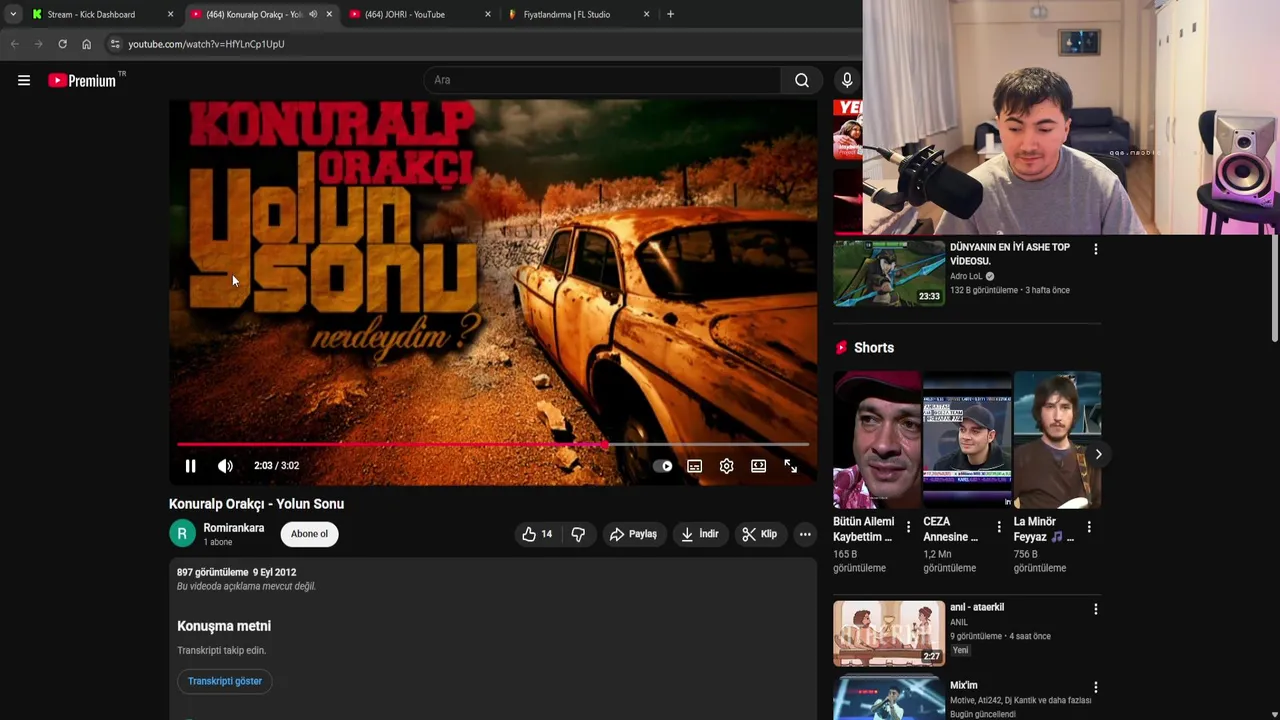
Task: Open the Romirankara channel name link
Action: (x=234, y=528)
